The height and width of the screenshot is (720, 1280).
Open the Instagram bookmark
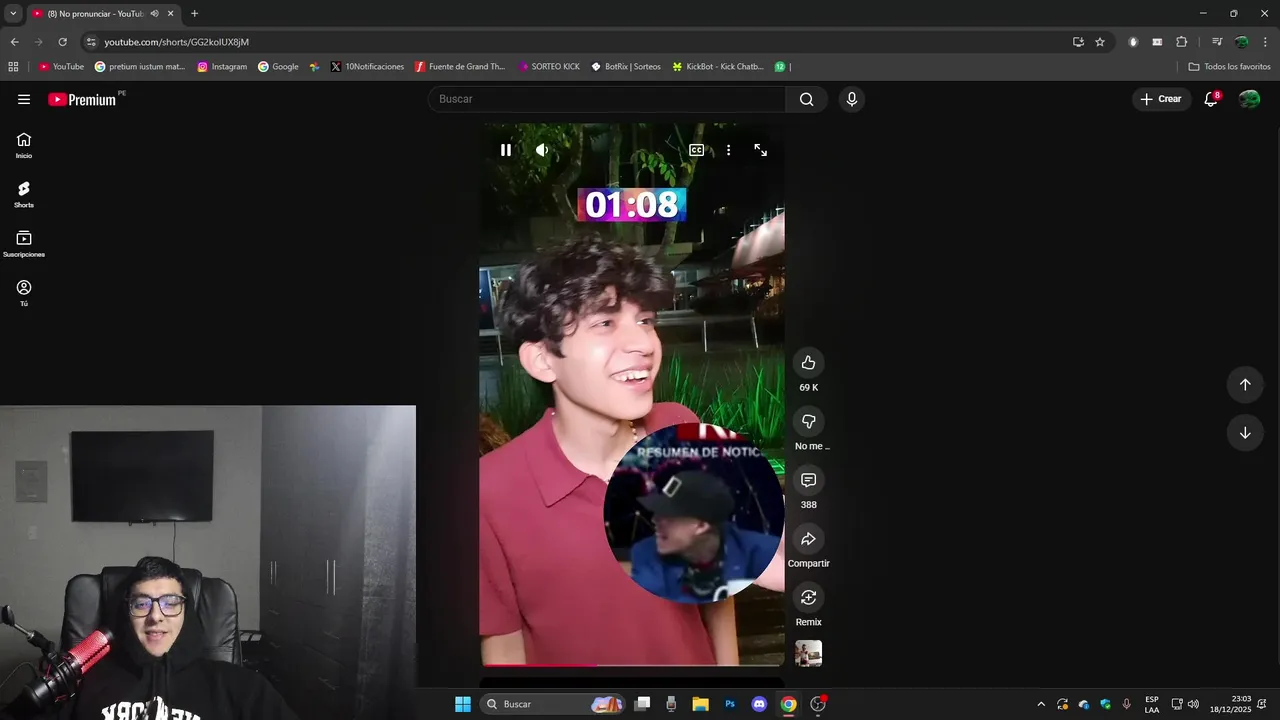(222, 67)
